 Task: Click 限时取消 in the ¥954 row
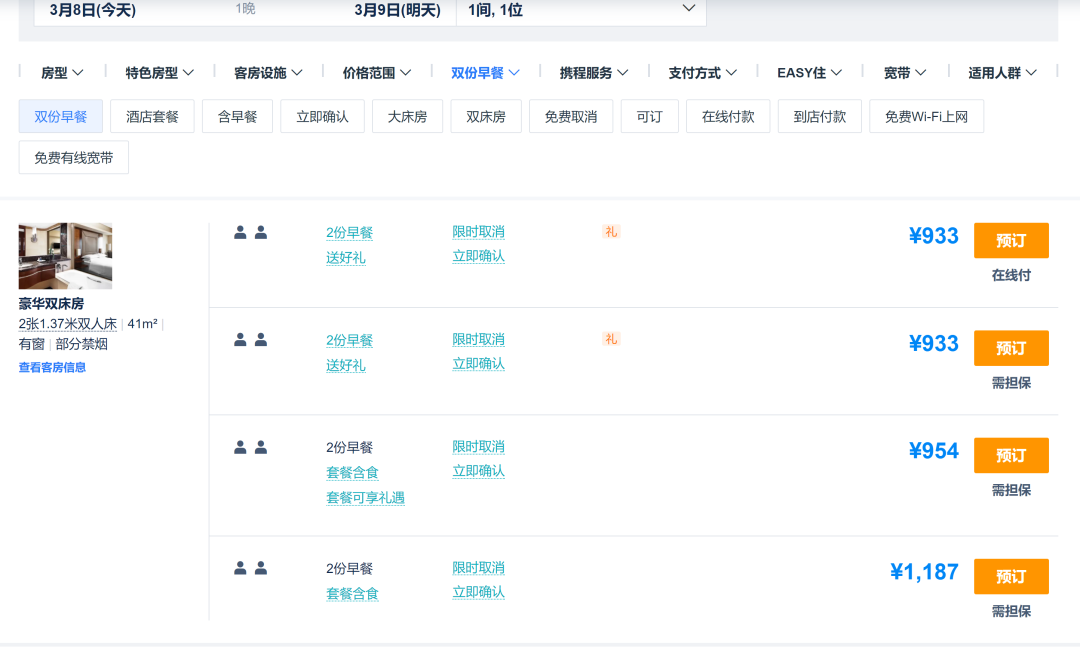coord(478,447)
